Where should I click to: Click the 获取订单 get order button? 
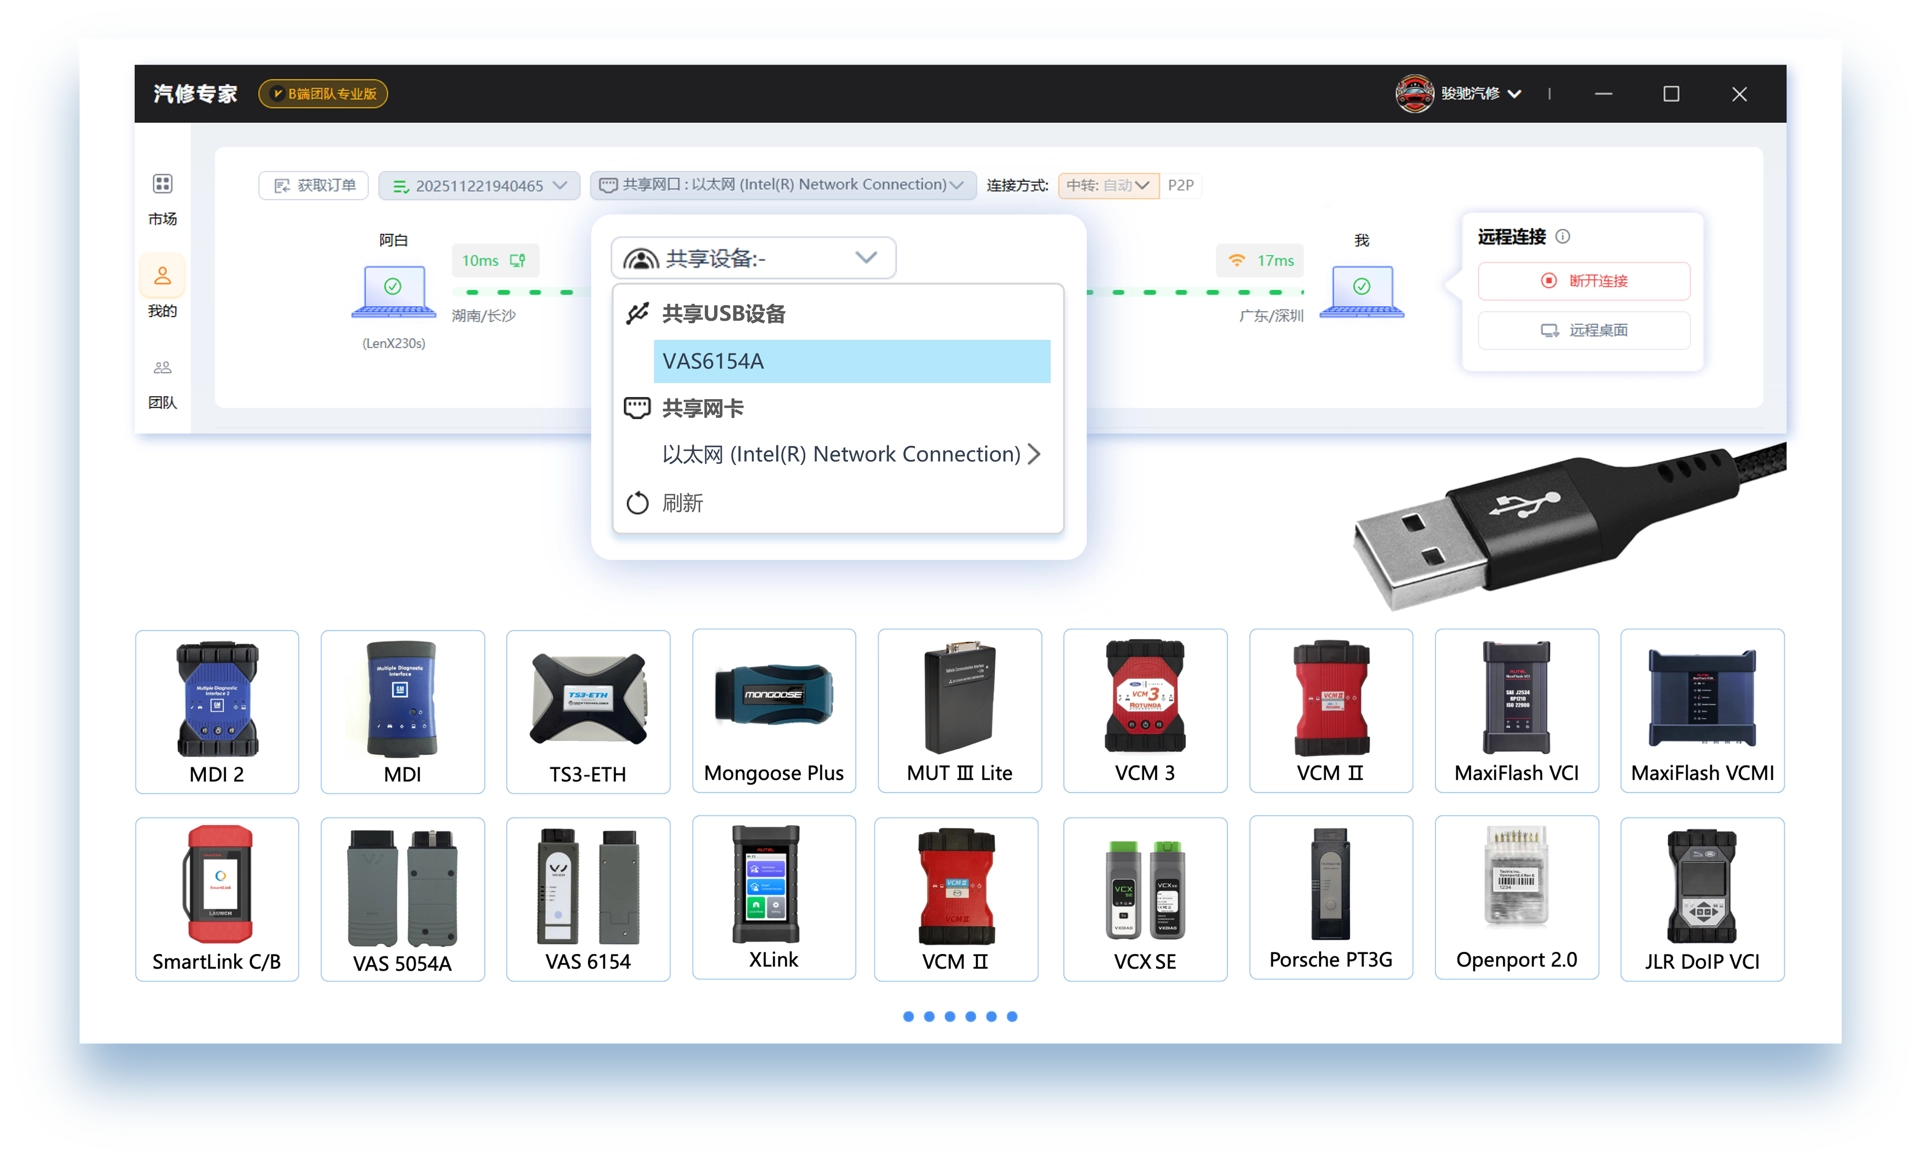314,186
